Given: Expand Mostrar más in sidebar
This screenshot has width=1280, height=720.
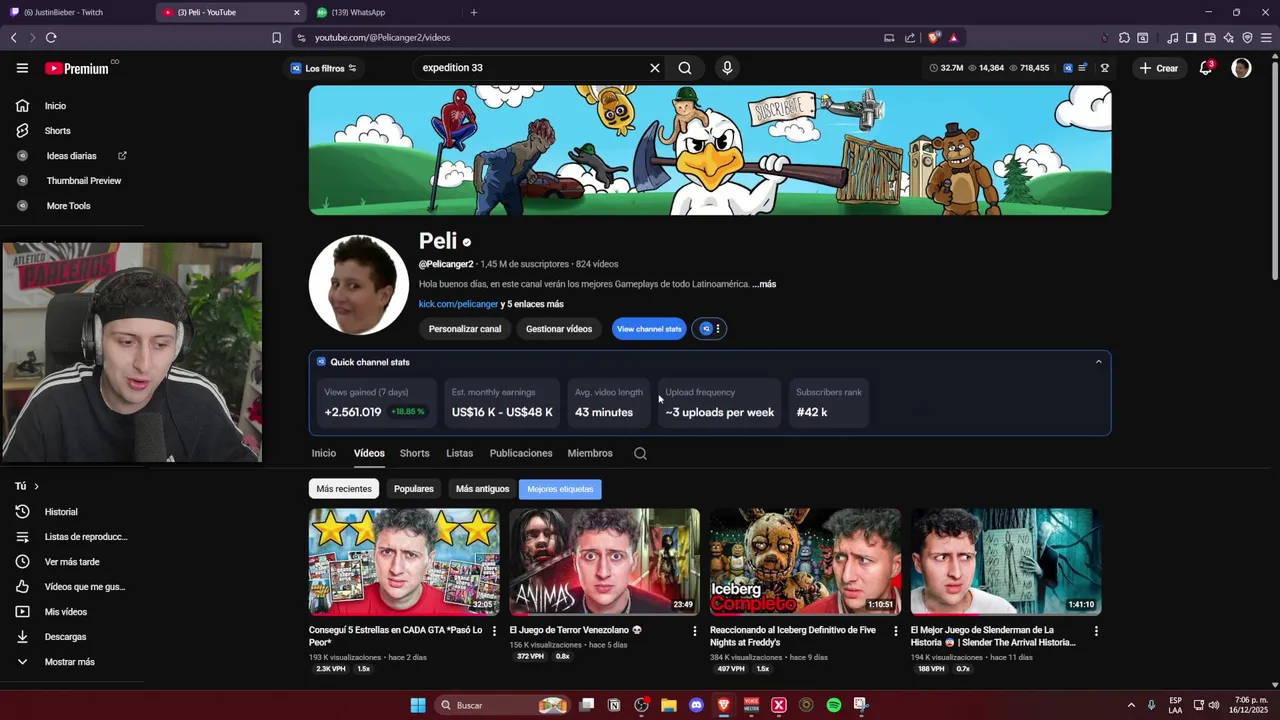Looking at the screenshot, I should [x=70, y=662].
